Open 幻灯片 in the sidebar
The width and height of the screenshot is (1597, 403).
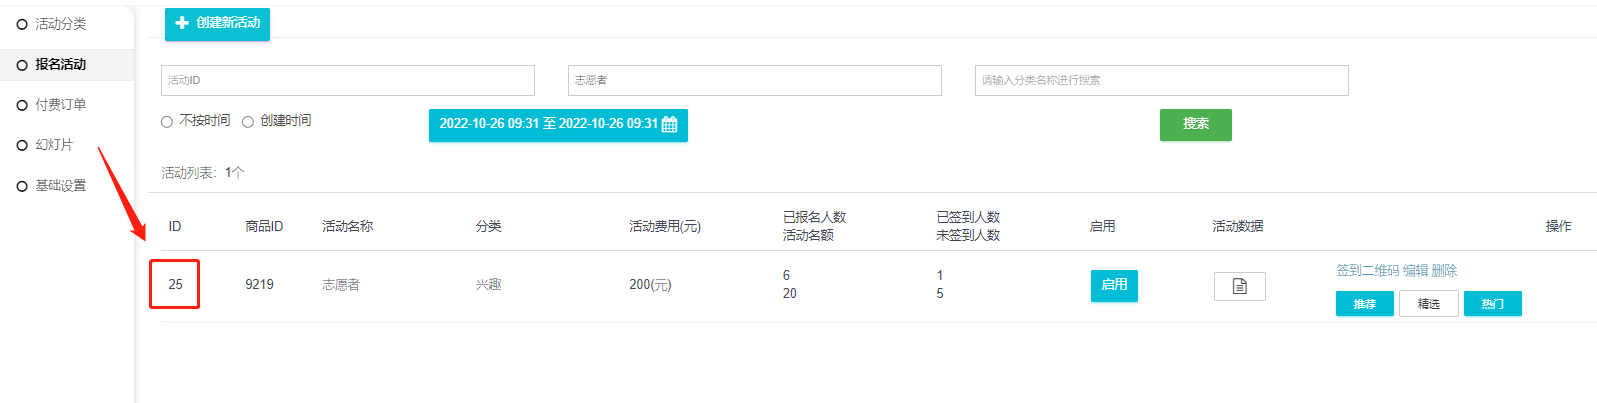(x=54, y=145)
